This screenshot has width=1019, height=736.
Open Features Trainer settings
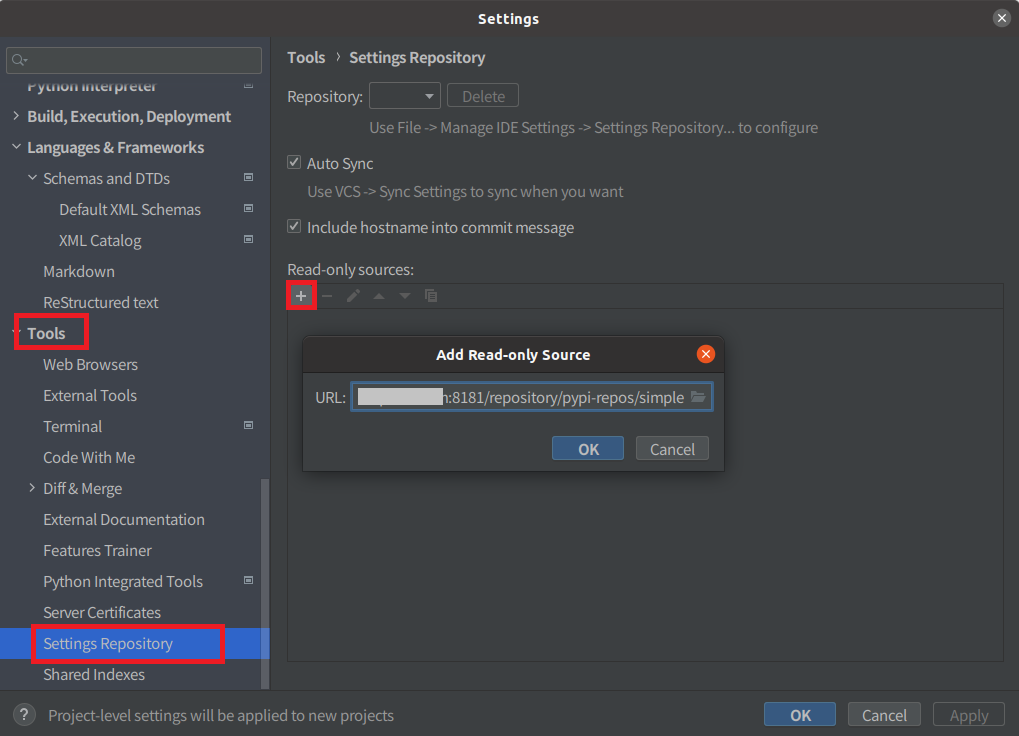click(x=97, y=551)
